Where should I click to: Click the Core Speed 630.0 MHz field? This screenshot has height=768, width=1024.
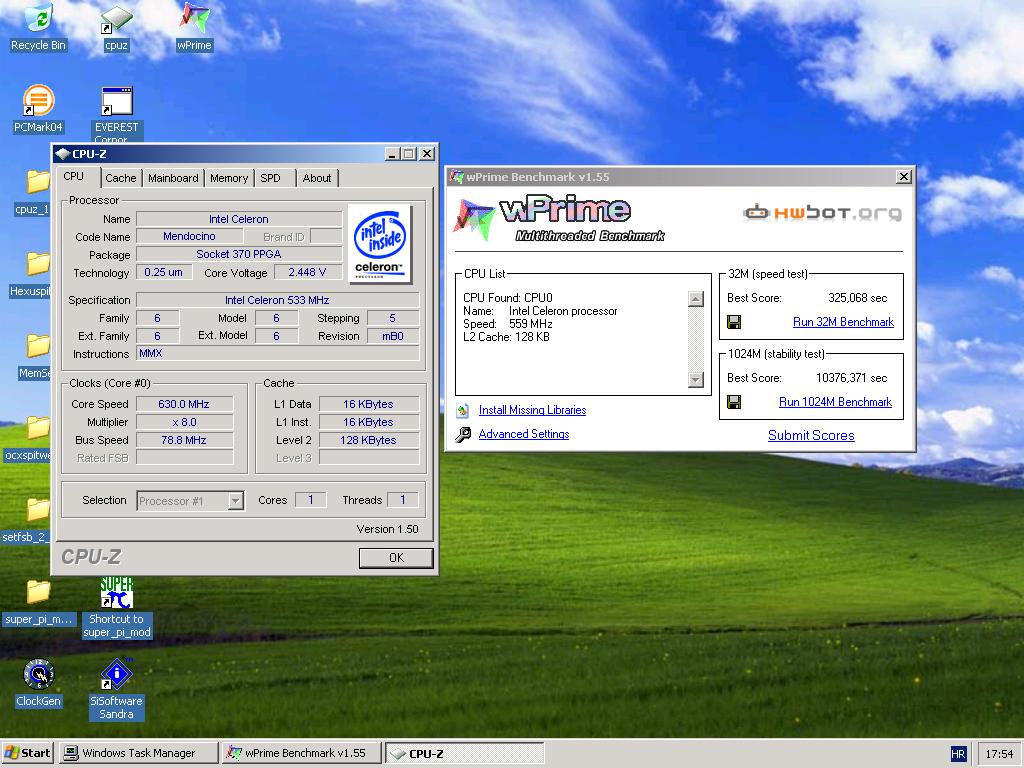pyautogui.click(x=184, y=404)
